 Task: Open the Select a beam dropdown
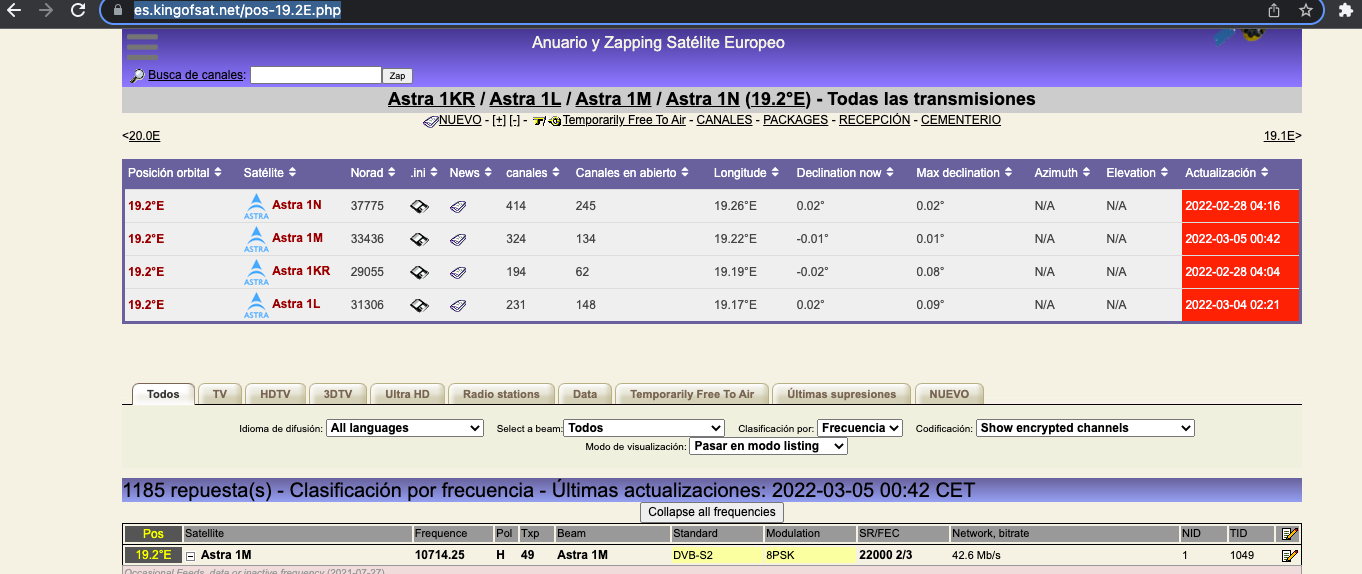click(x=644, y=428)
